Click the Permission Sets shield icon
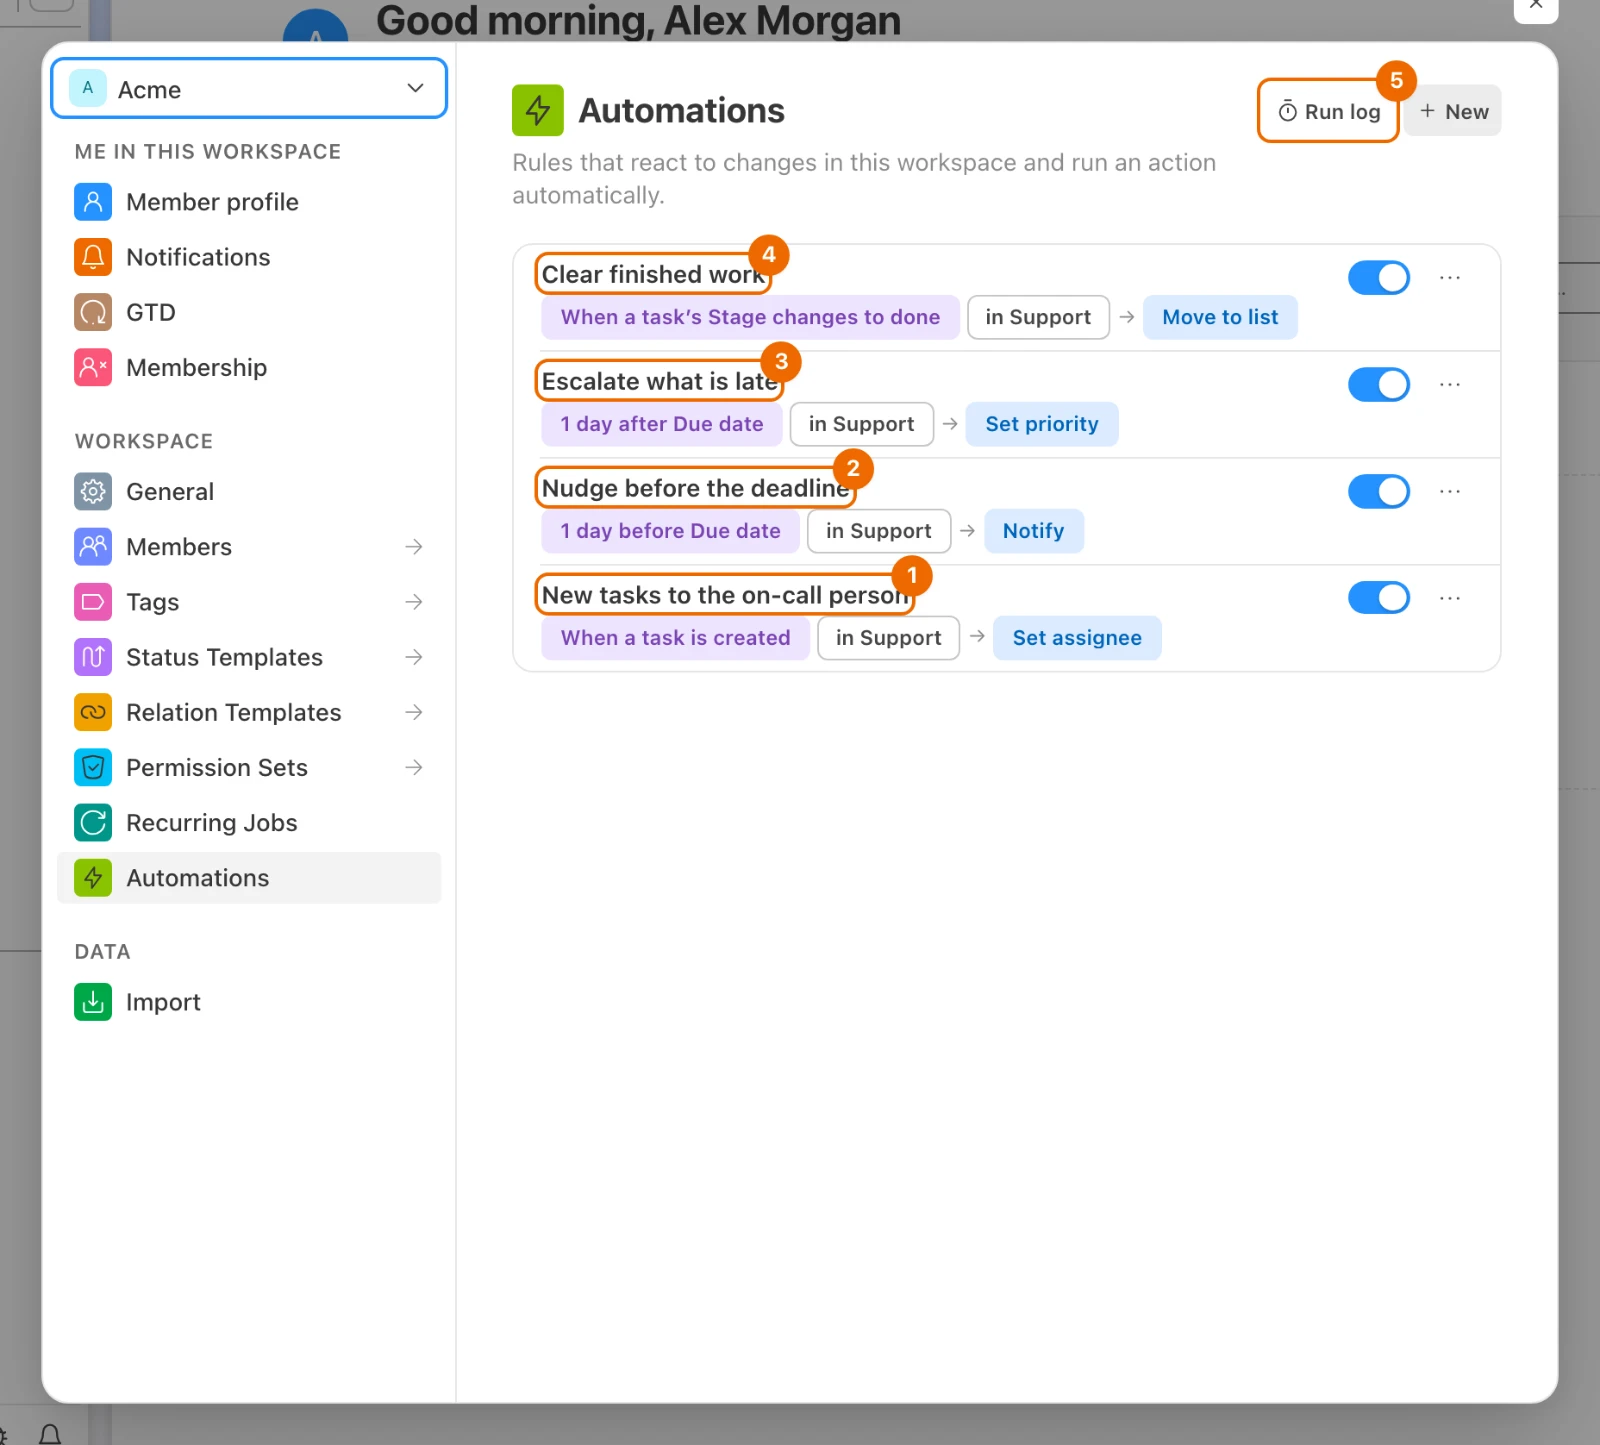Image resolution: width=1600 pixels, height=1445 pixels. [x=93, y=767]
